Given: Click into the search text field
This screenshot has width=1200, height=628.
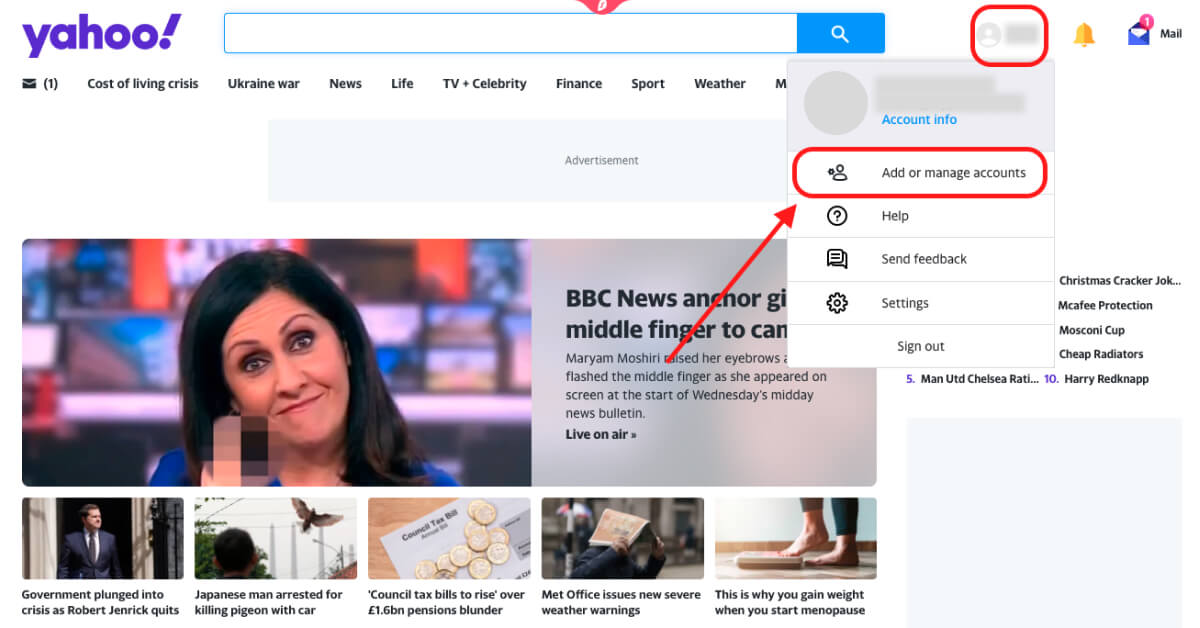Looking at the screenshot, I should [x=510, y=33].
